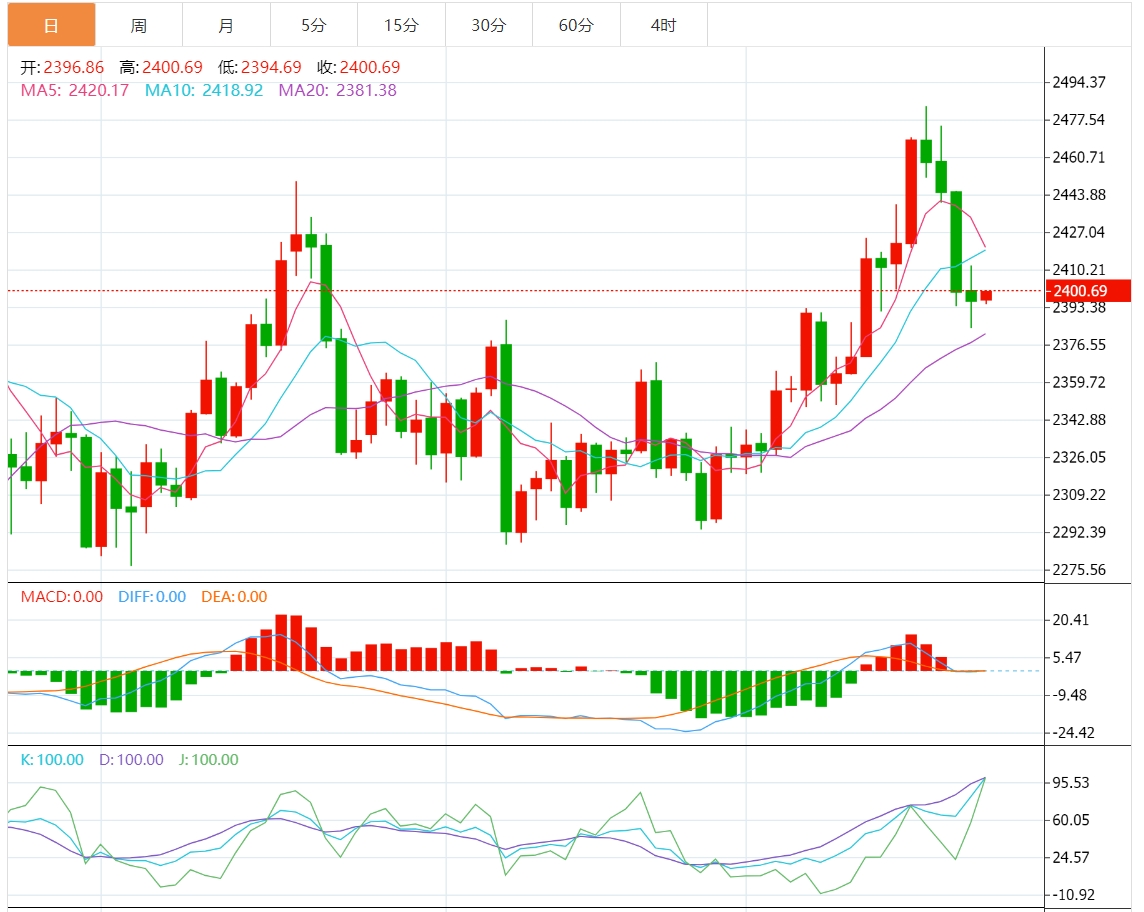Click the 2494.37 price axis label
1144x912 pixels.
1078,82
